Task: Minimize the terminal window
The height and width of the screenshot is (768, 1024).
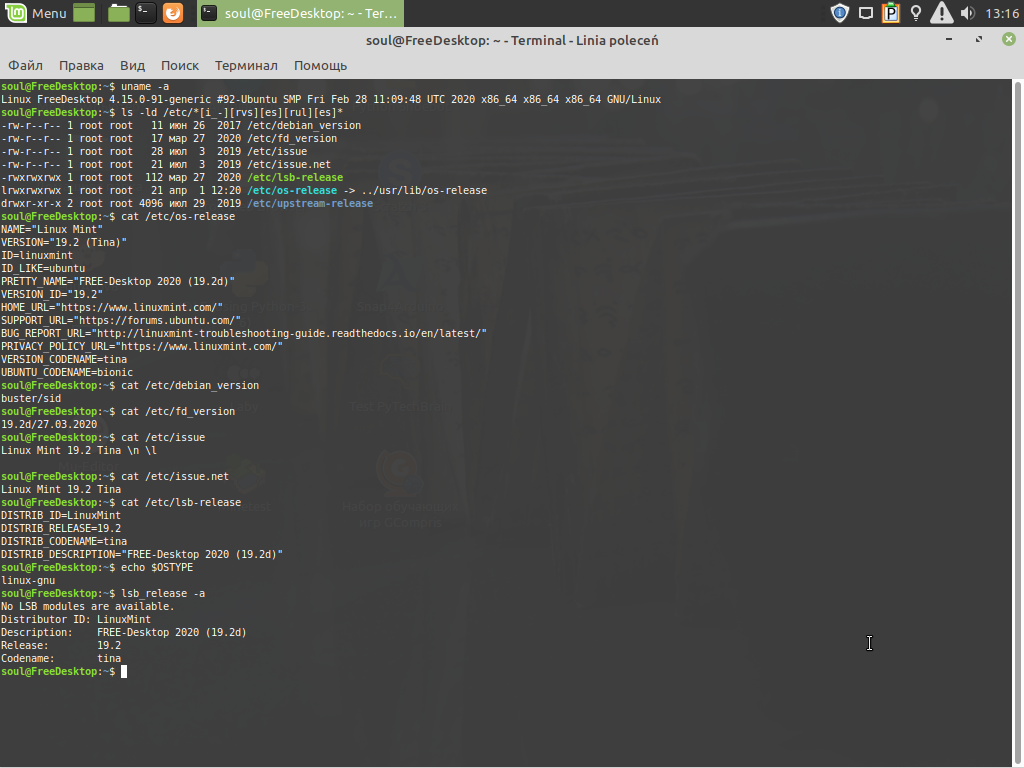Action: [x=949, y=40]
